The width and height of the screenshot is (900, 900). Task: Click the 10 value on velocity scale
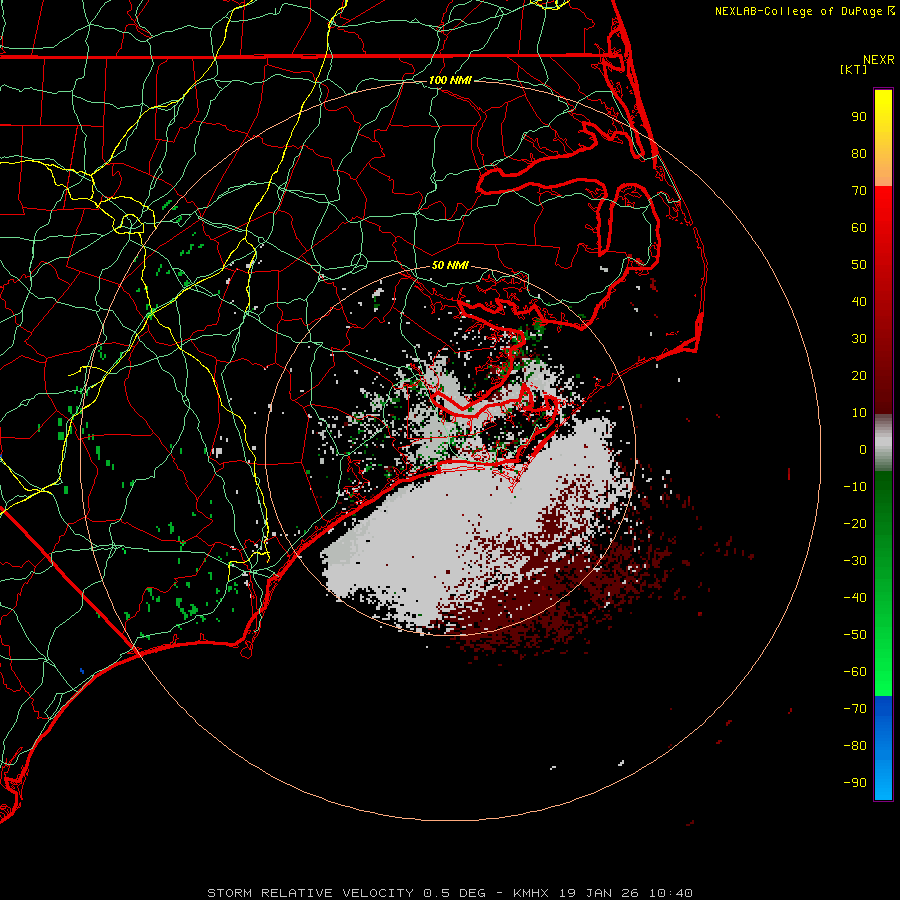click(x=859, y=413)
